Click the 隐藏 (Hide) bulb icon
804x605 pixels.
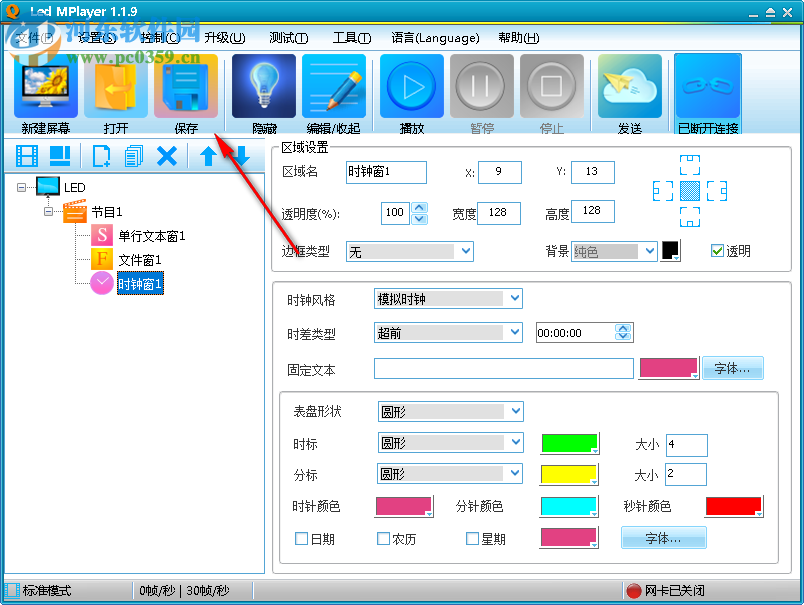(262, 92)
